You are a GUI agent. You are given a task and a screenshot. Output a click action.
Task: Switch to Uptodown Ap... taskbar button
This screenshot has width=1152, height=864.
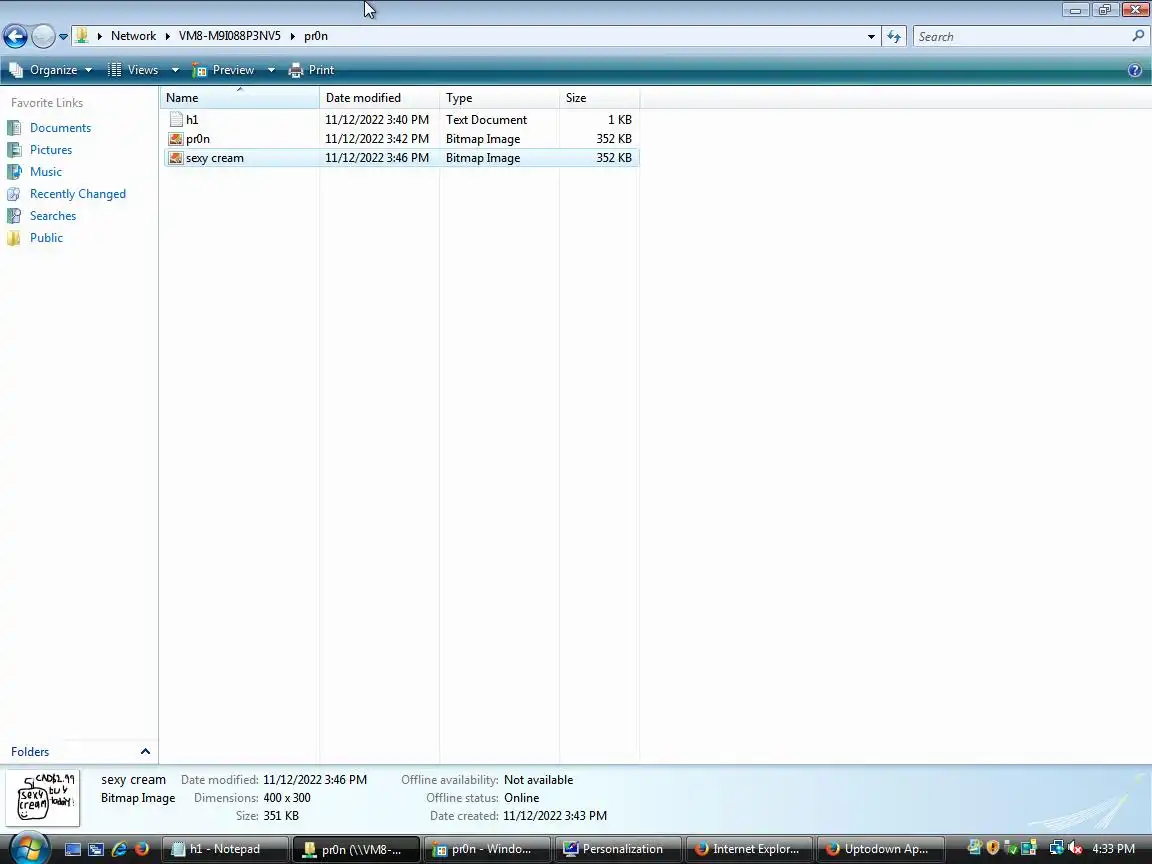point(879,849)
